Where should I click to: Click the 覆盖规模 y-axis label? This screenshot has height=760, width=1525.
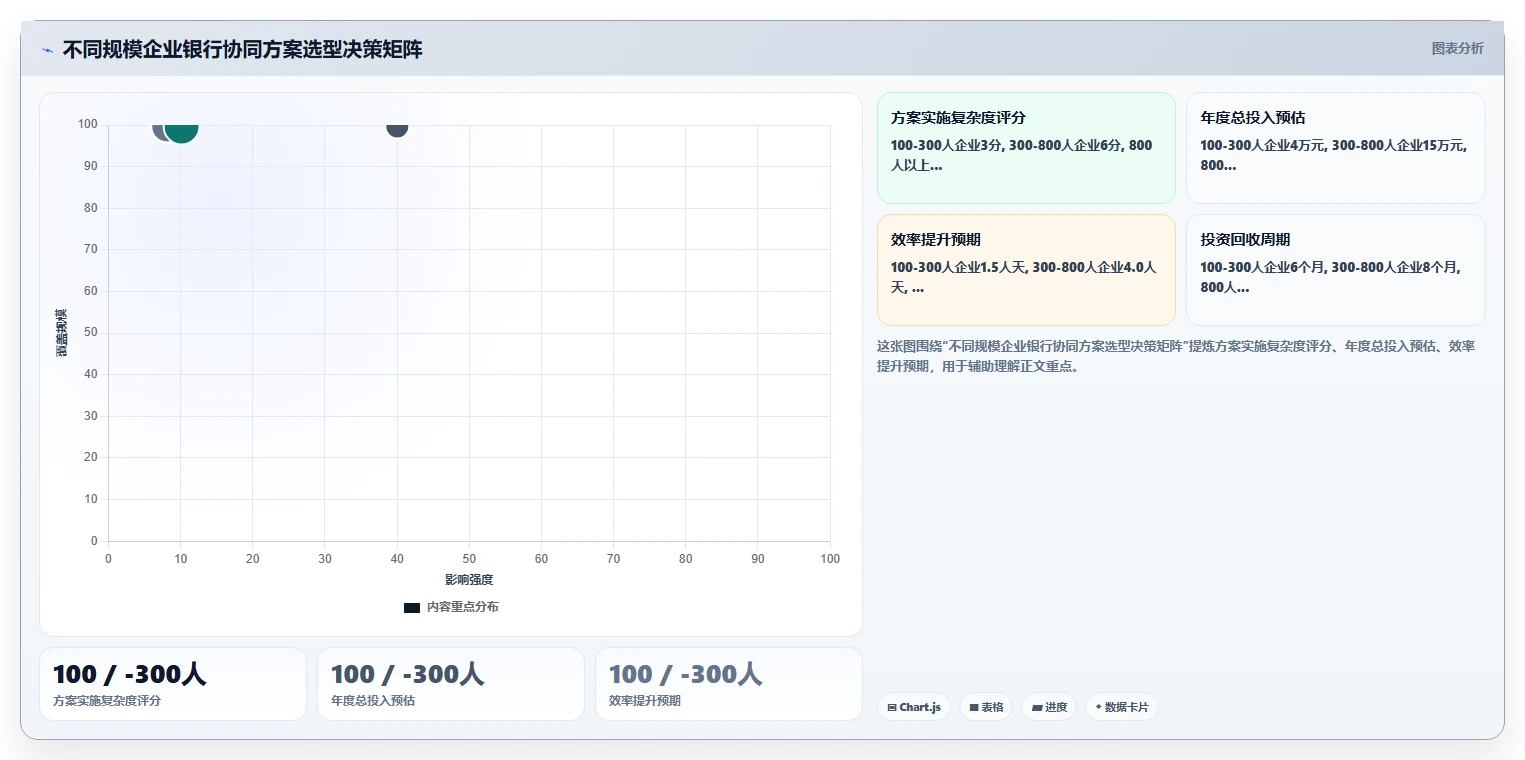pyautogui.click(x=62, y=333)
